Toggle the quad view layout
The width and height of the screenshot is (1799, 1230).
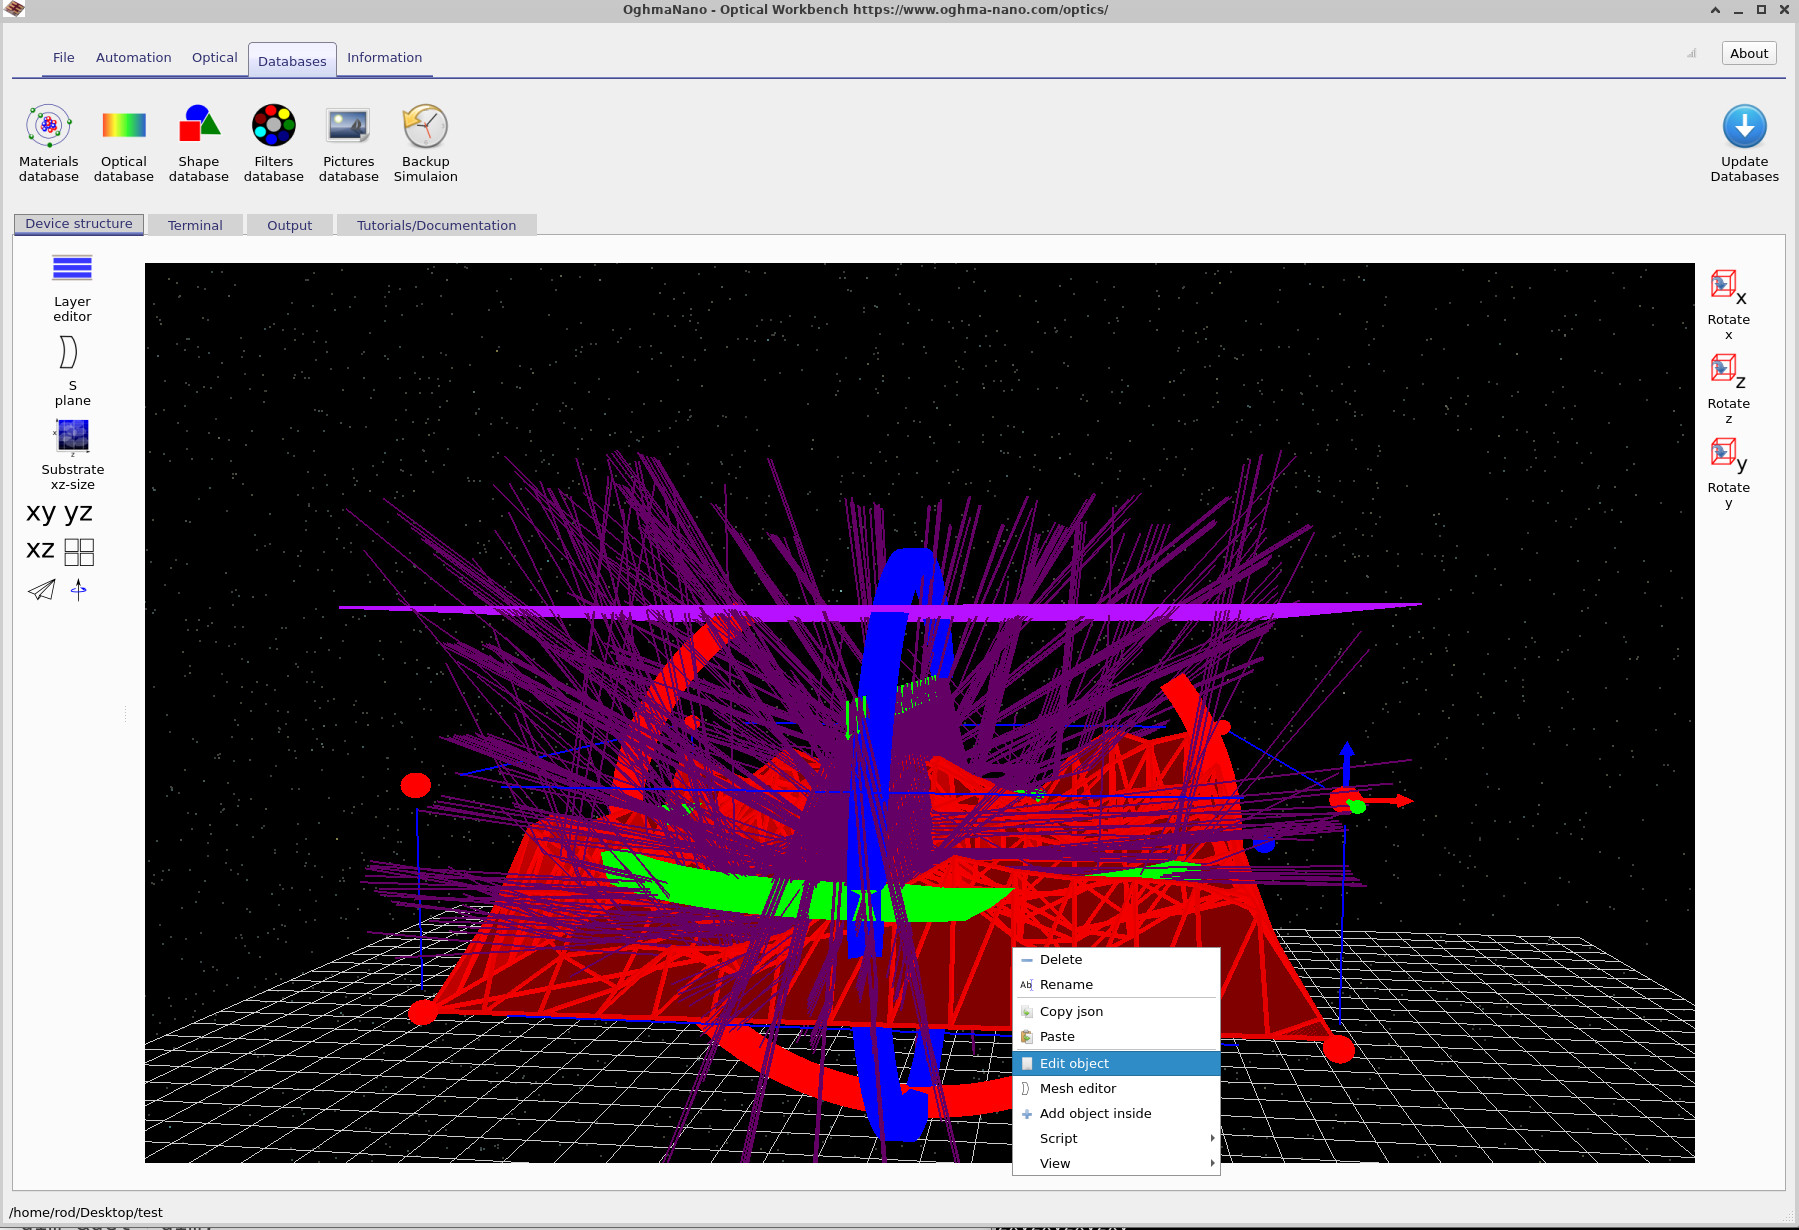click(x=79, y=551)
